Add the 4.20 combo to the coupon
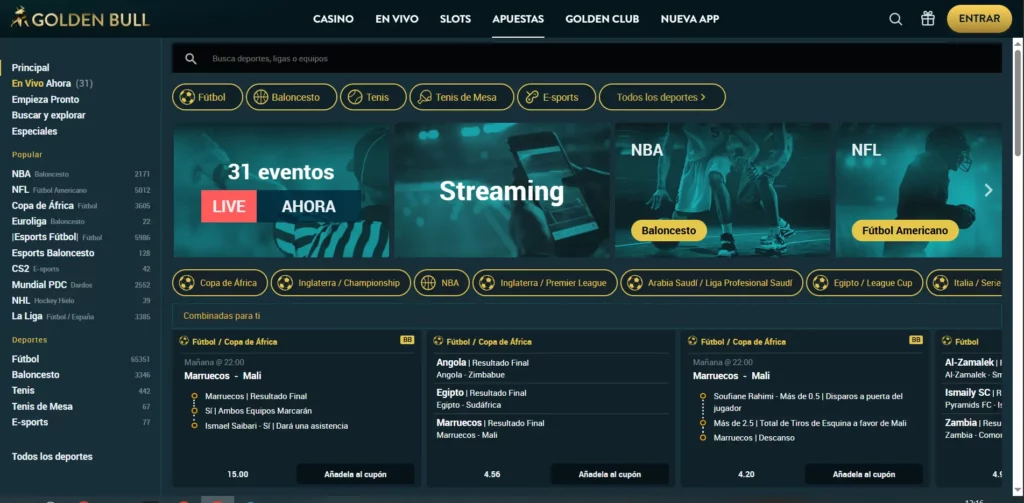This screenshot has height=503, width=1024. 864,474
